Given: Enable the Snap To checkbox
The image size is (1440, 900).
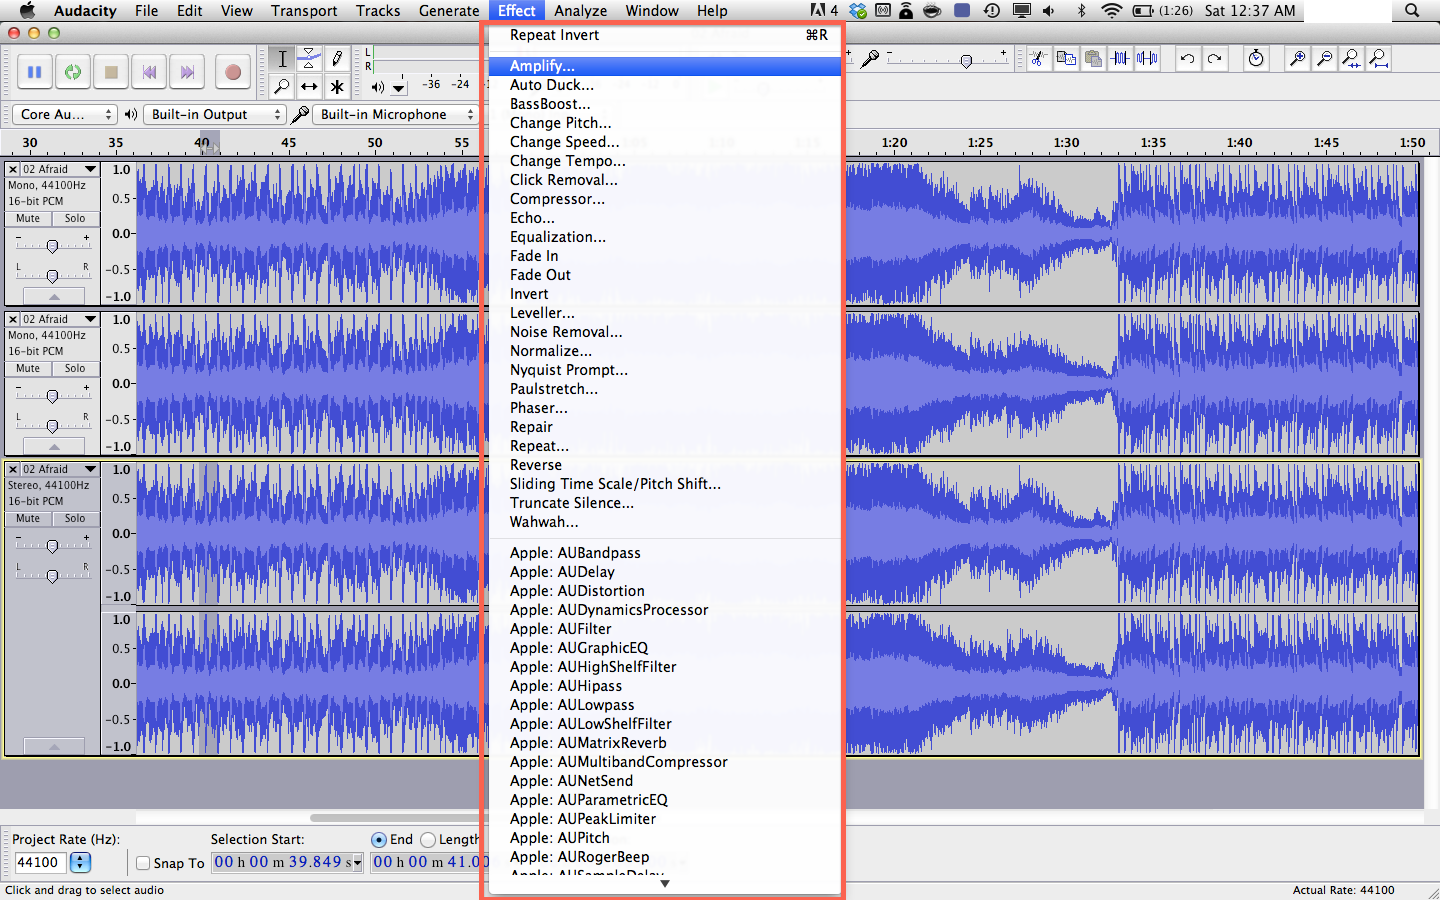Looking at the screenshot, I should click(143, 863).
